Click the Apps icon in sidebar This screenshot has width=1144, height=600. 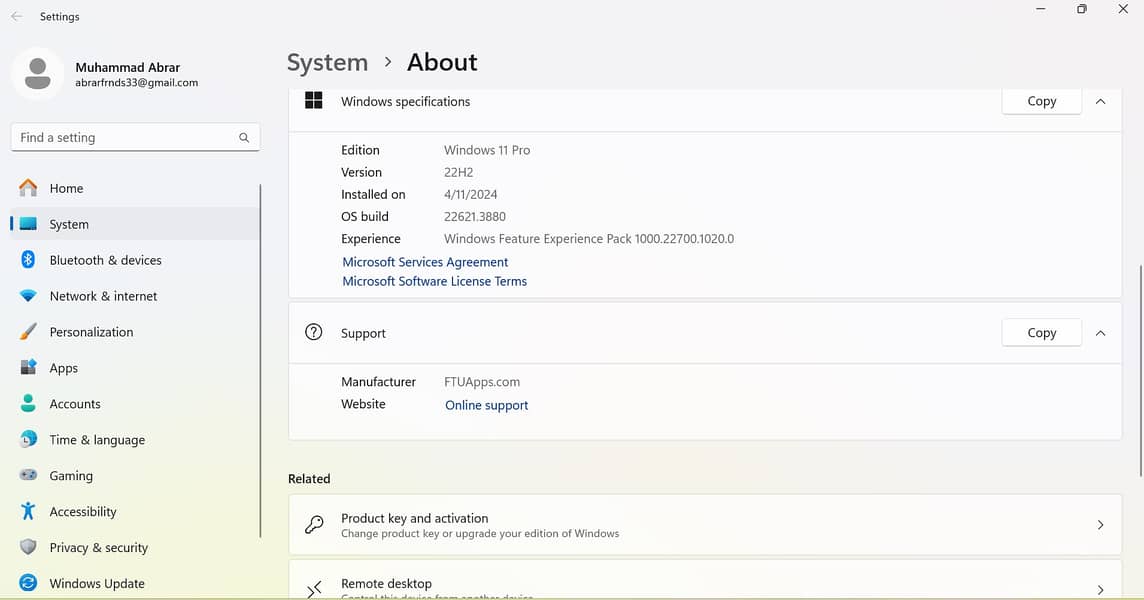[x=28, y=368]
